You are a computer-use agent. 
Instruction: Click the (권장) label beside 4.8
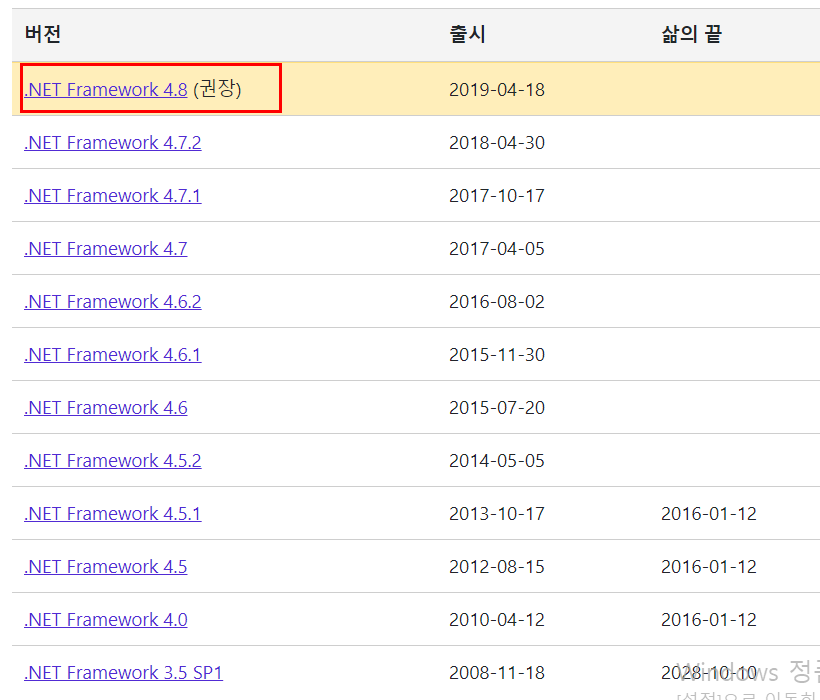point(217,89)
